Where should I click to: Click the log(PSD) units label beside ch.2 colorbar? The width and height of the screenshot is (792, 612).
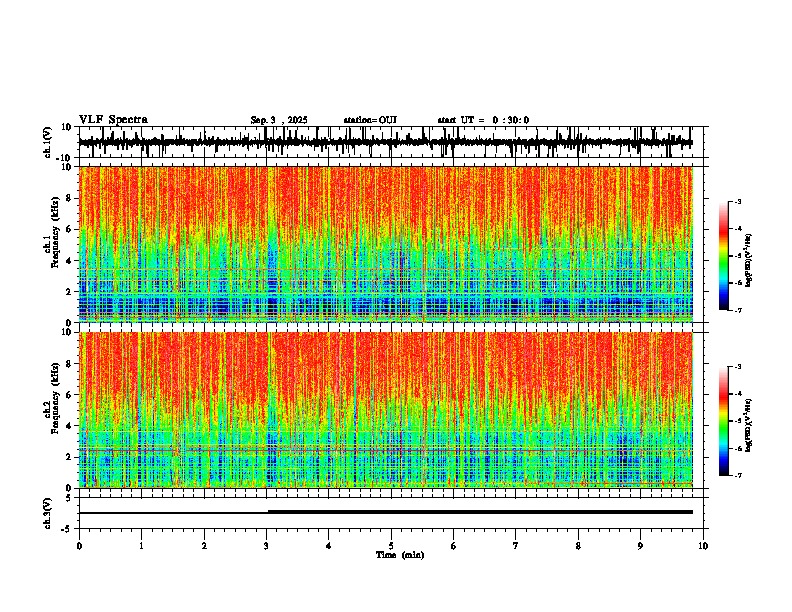click(x=749, y=425)
